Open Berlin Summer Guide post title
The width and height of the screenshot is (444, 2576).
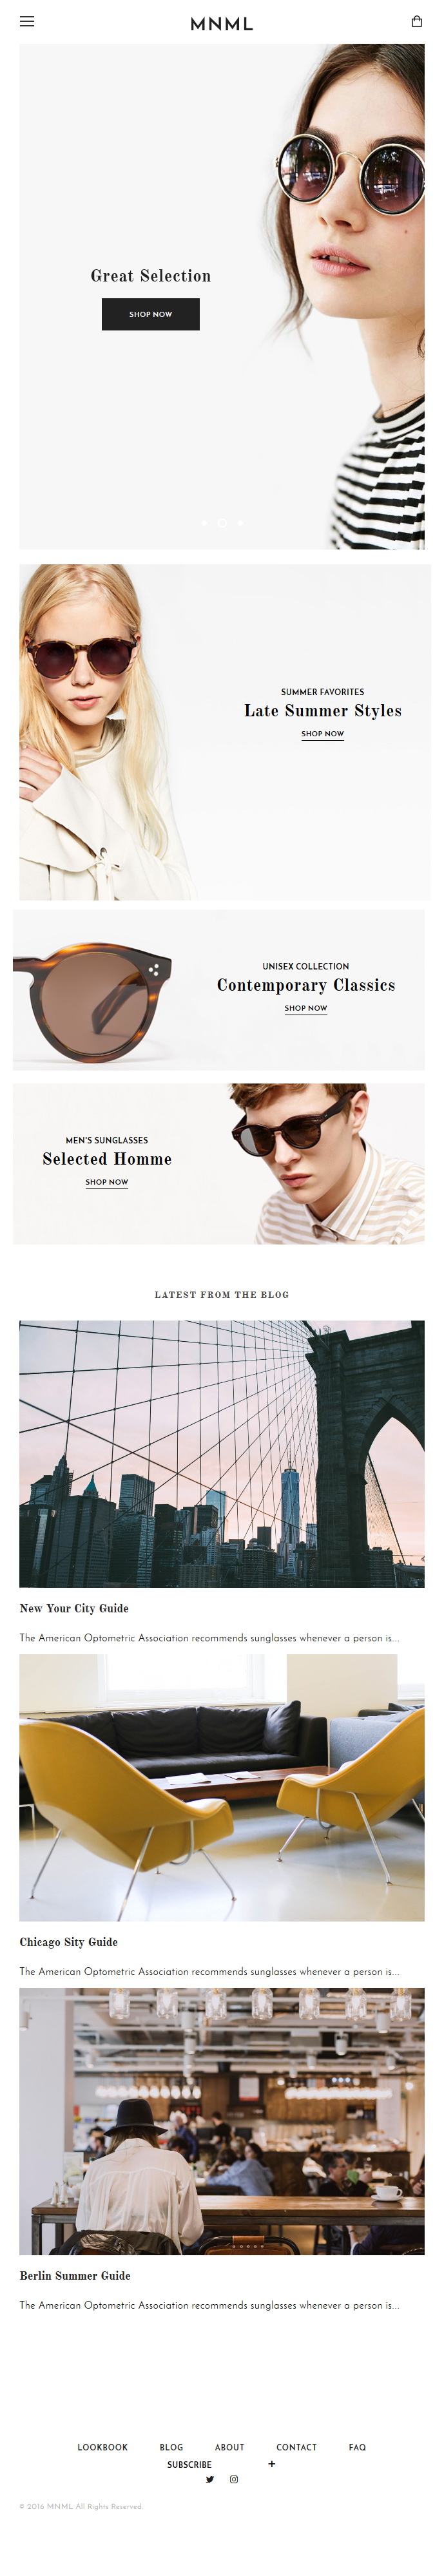coord(75,2275)
